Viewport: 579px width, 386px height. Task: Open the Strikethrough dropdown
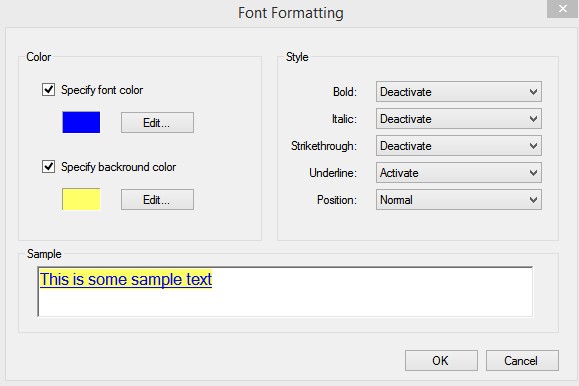point(459,146)
